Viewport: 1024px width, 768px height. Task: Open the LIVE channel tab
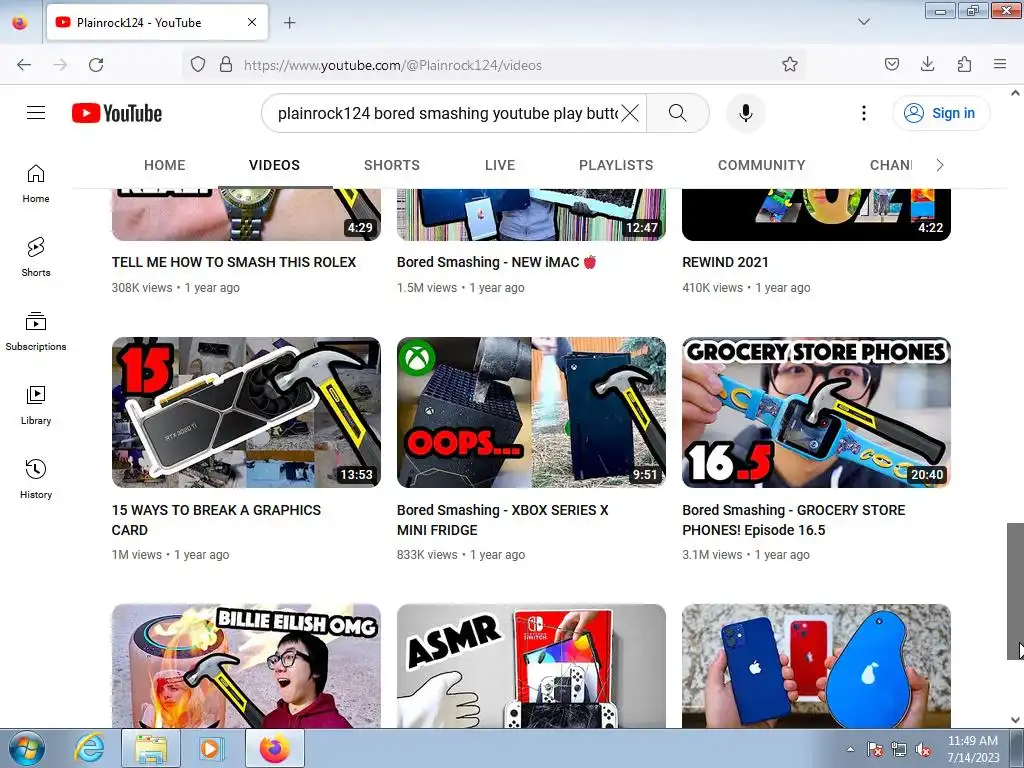(x=500, y=165)
